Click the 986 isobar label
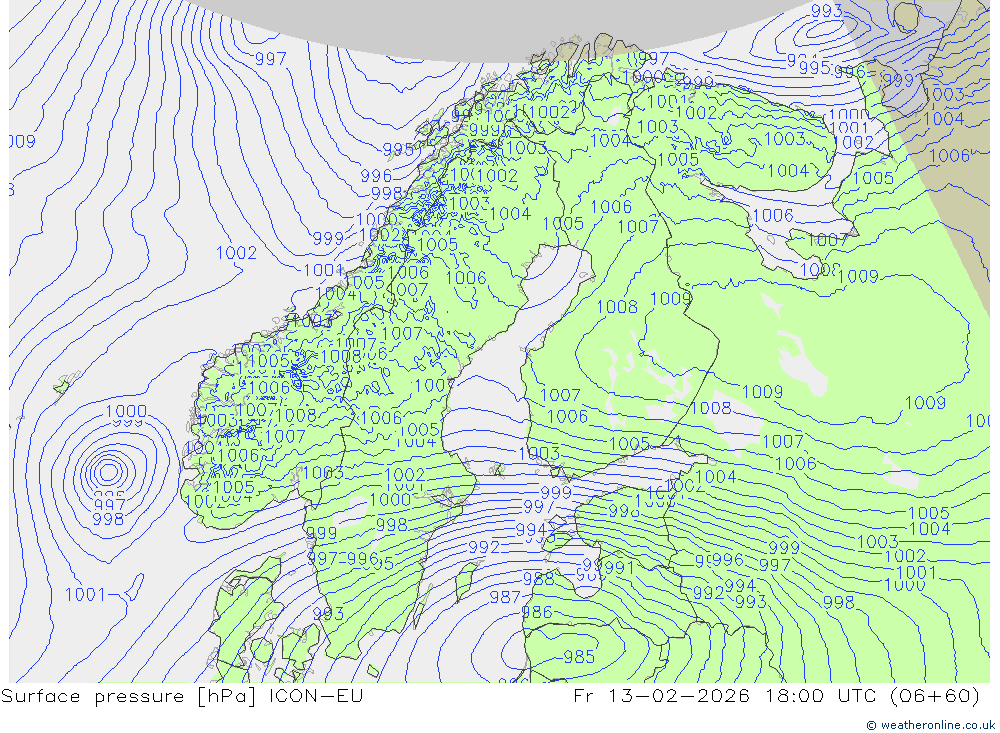Image resolution: width=1000 pixels, height=733 pixels. click(536, 612)
